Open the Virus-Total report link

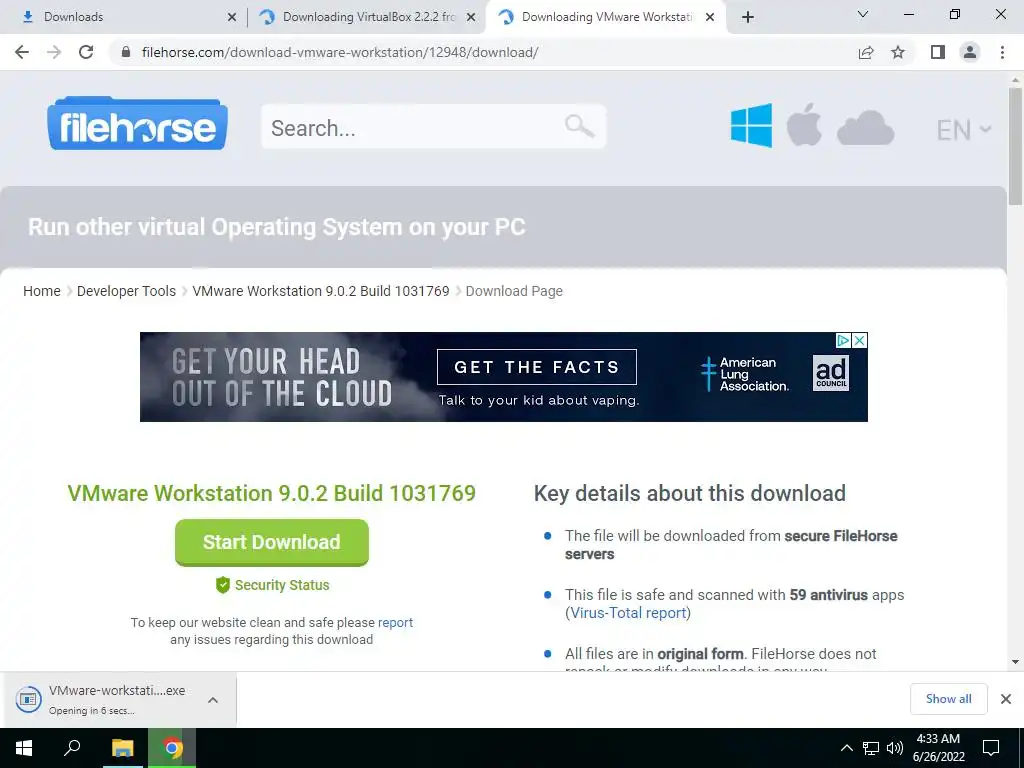[628, 613]
